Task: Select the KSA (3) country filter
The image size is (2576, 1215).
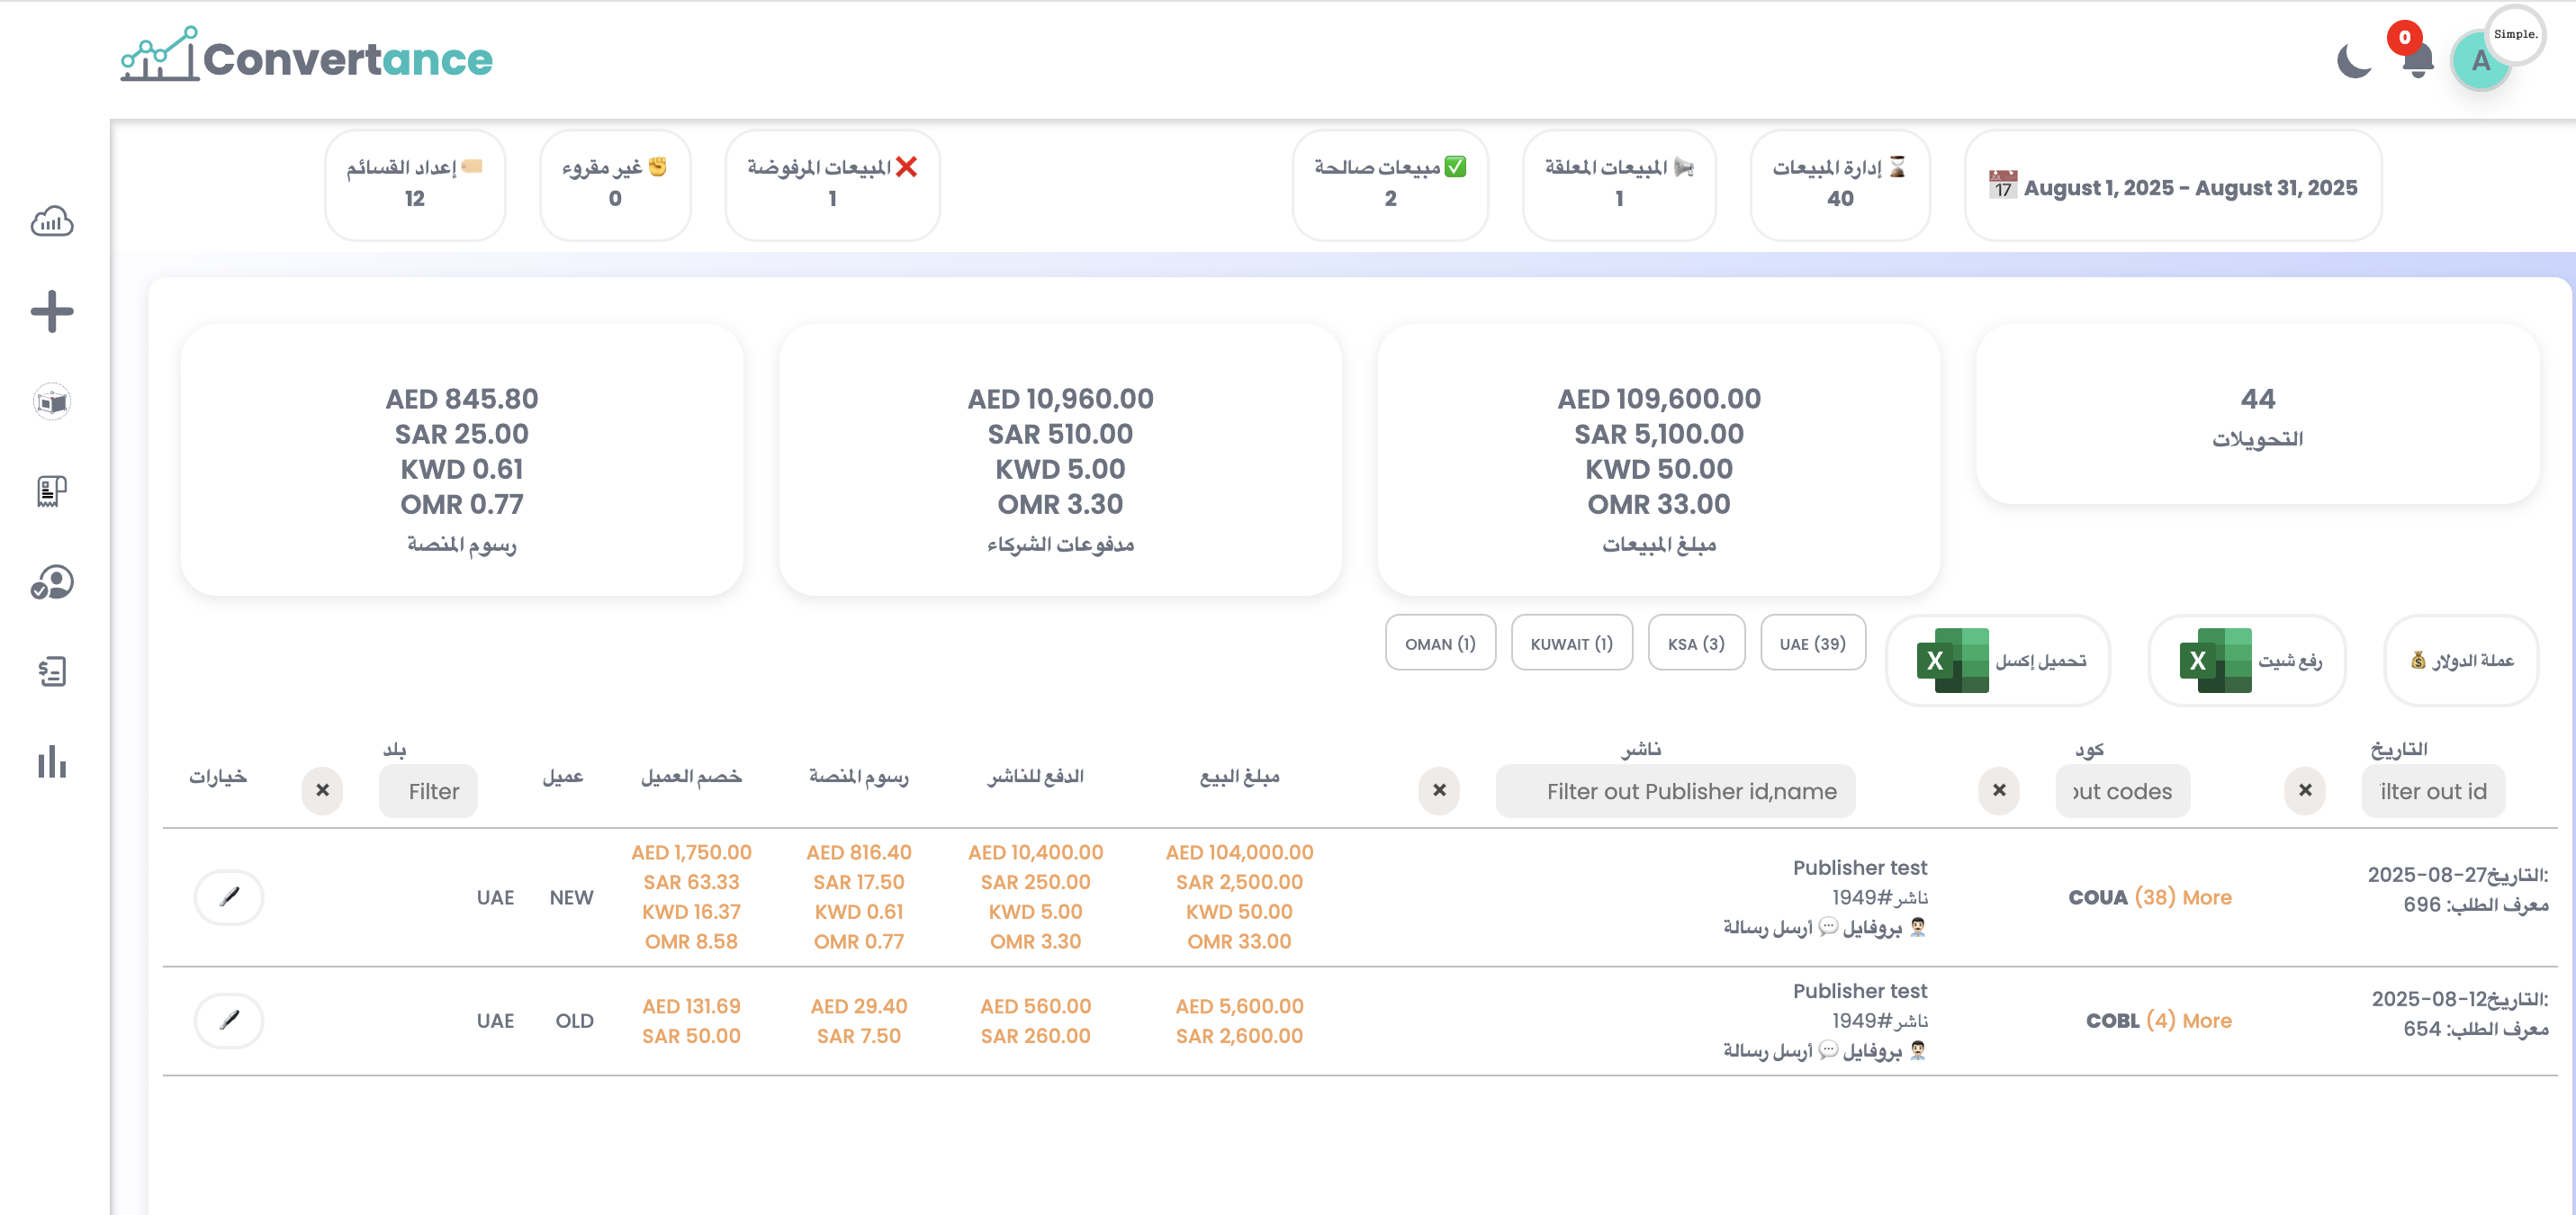Action: click(x=1696, y=644)
